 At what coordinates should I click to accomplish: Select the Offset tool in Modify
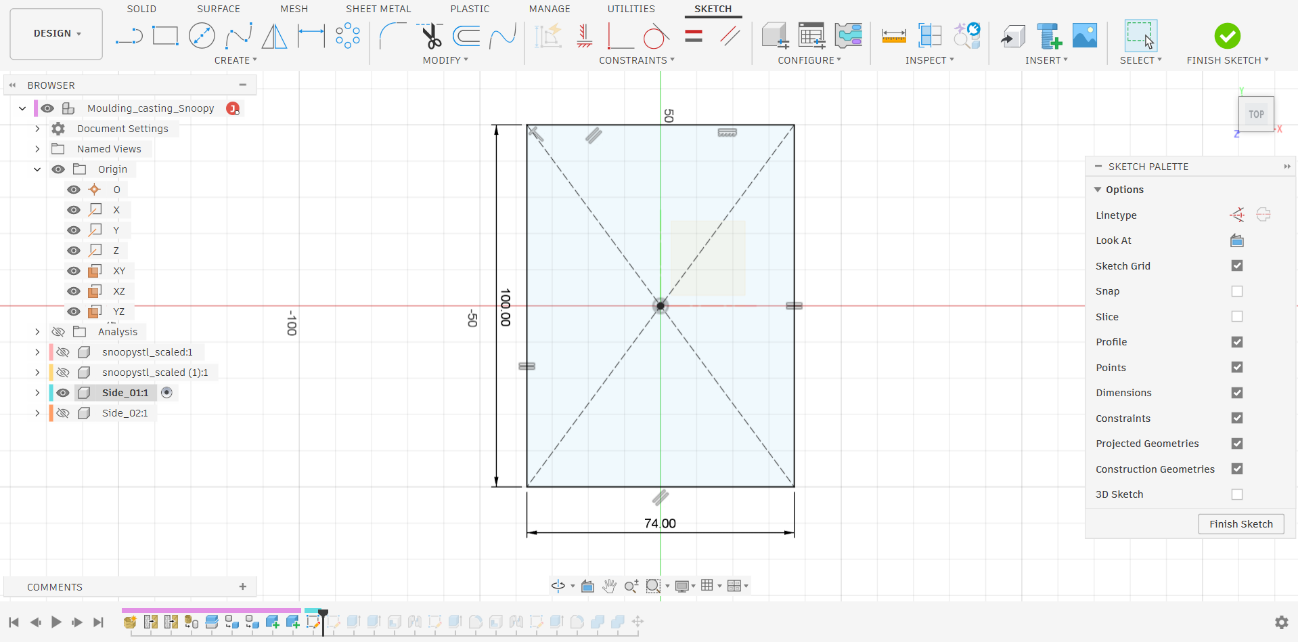[x=466, y=37]
